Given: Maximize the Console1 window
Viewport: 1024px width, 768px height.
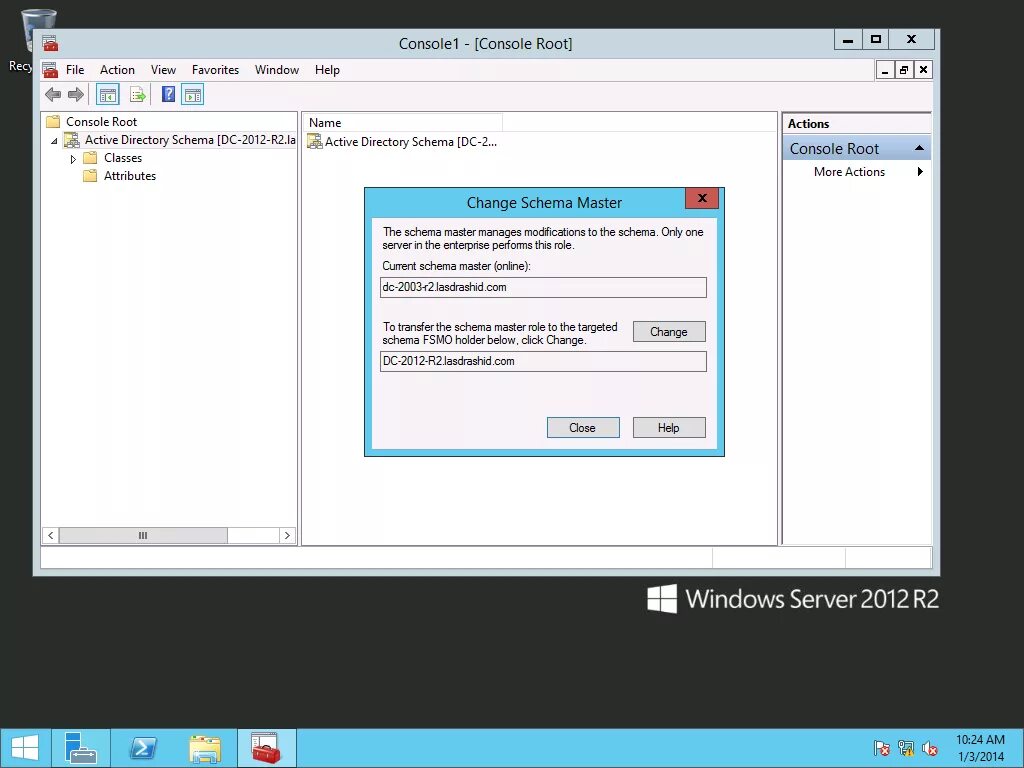Looking at the screenshot, I should pos(876,40).
